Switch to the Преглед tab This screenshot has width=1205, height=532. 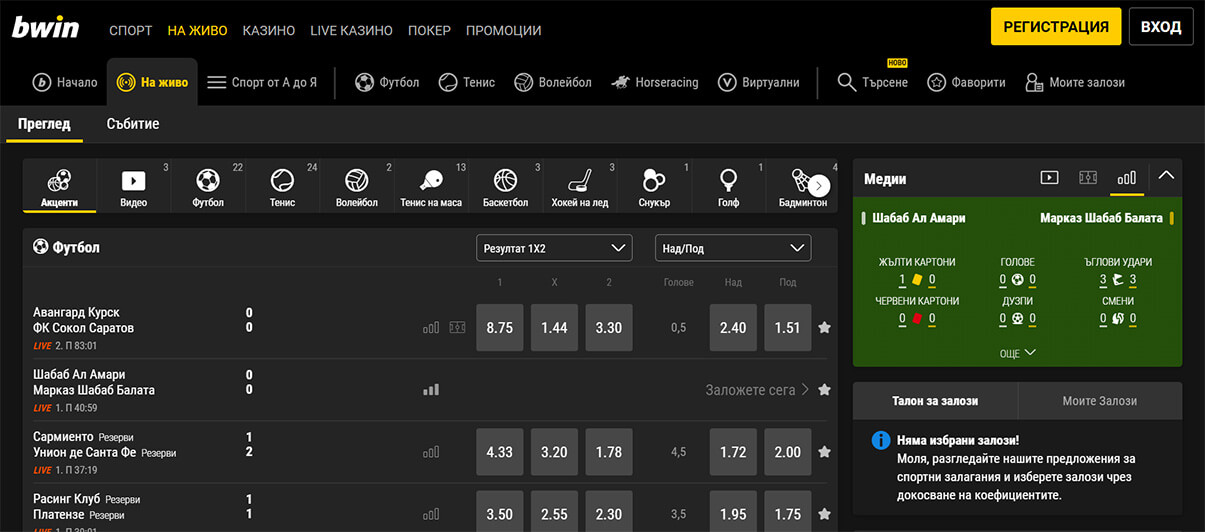click(x=45, y=124)
